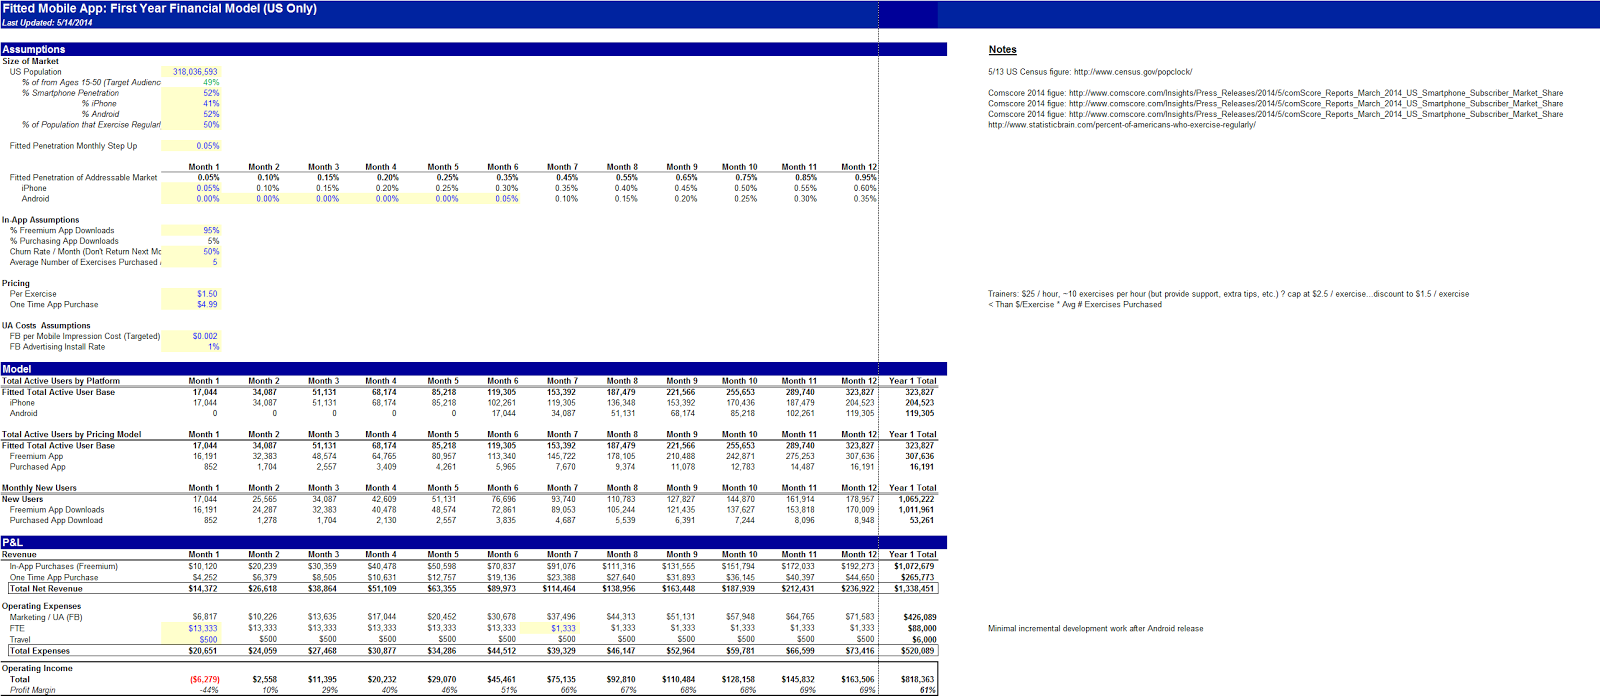Screen dimensions: 1600x696
Task: Click the 'Marketing / UA (FB)' row label
Action: tap(46, 617)
